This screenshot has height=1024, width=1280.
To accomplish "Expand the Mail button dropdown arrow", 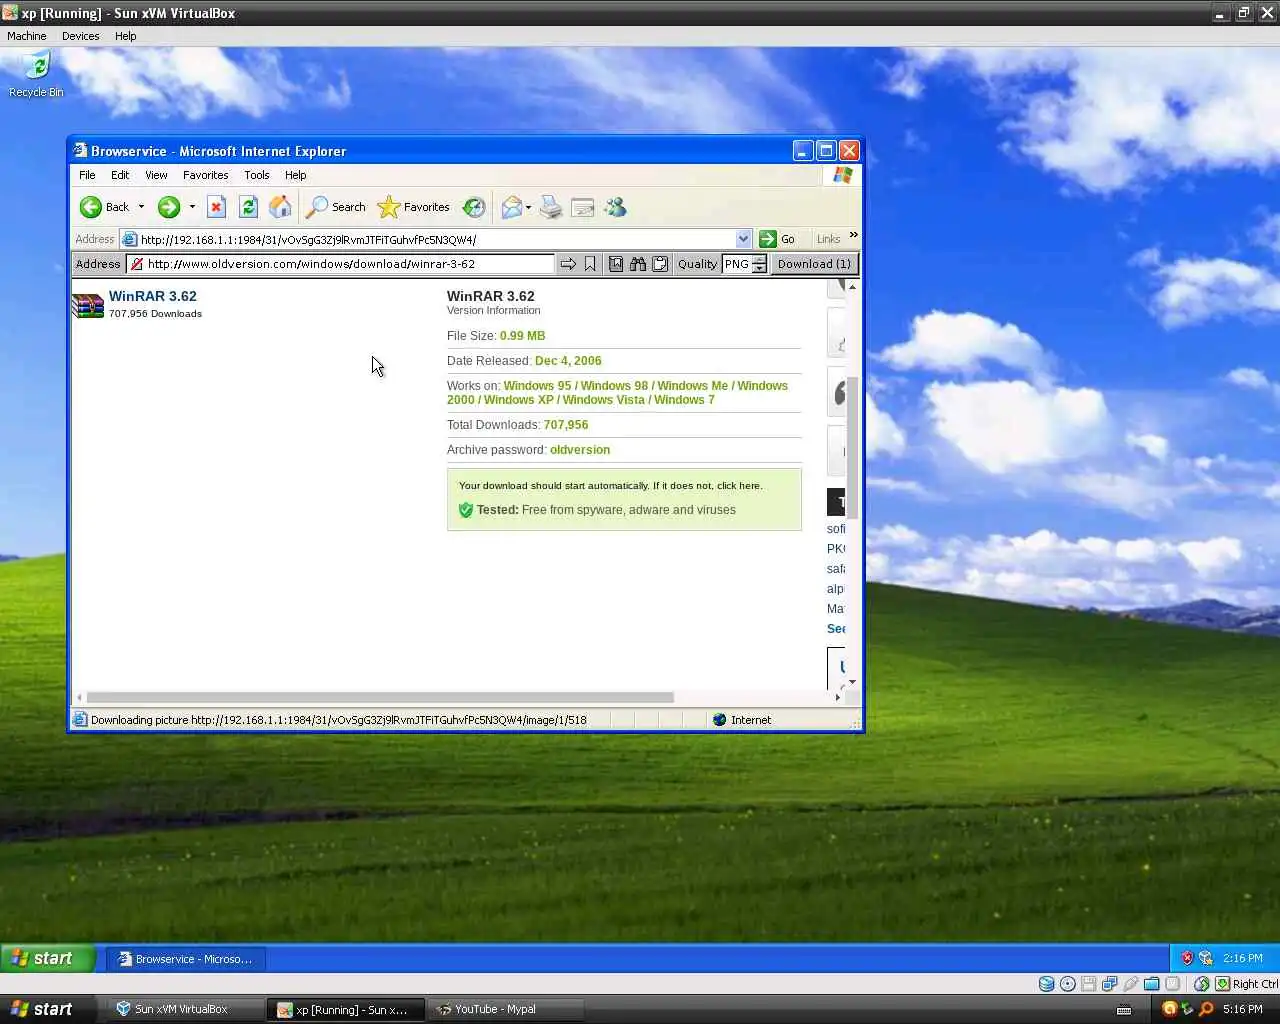I will pyautogui.click(x=528, y=207).
